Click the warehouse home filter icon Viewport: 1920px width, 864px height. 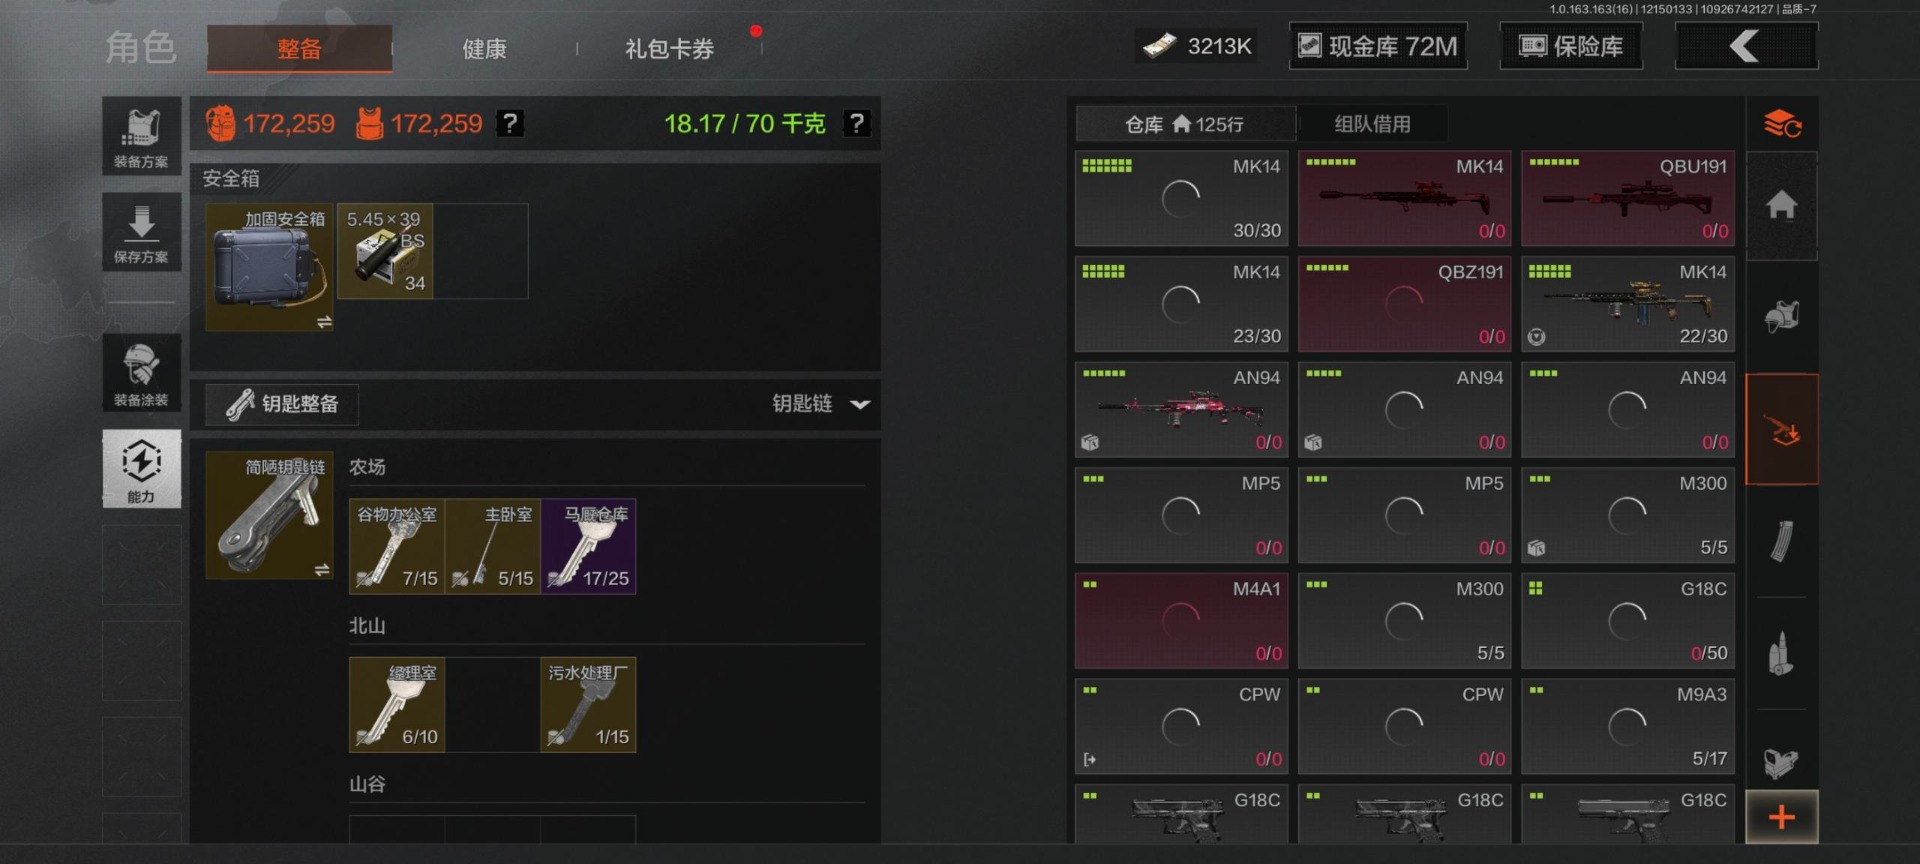[x=1781, y=206]
